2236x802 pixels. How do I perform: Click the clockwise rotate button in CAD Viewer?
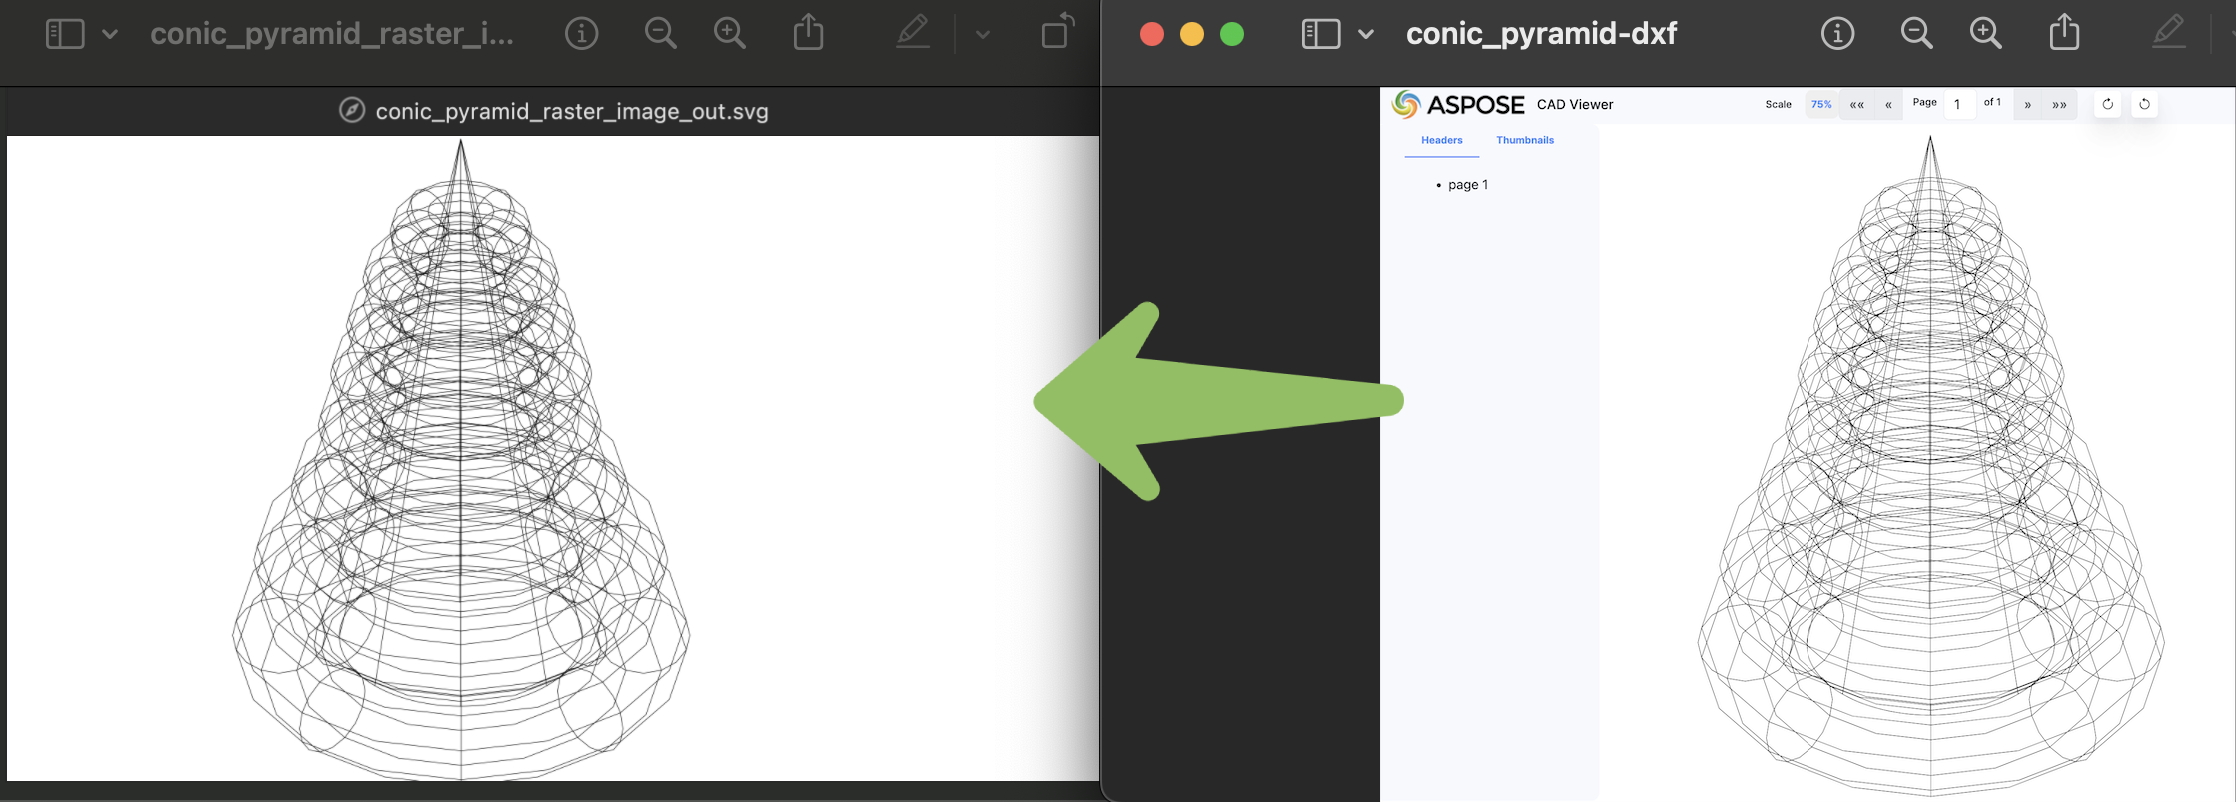click(x=2107, y=104)
